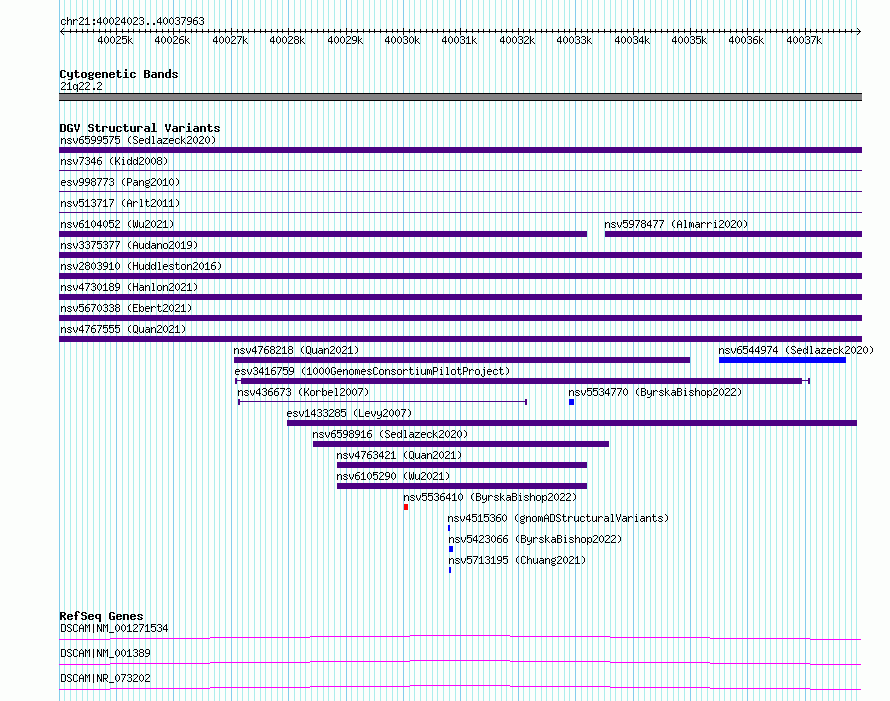Screen dimensions: 890x701
Task: Click the nsv6599575 (Sedlazeck2020) variant label
Action: tap(138, 140)
